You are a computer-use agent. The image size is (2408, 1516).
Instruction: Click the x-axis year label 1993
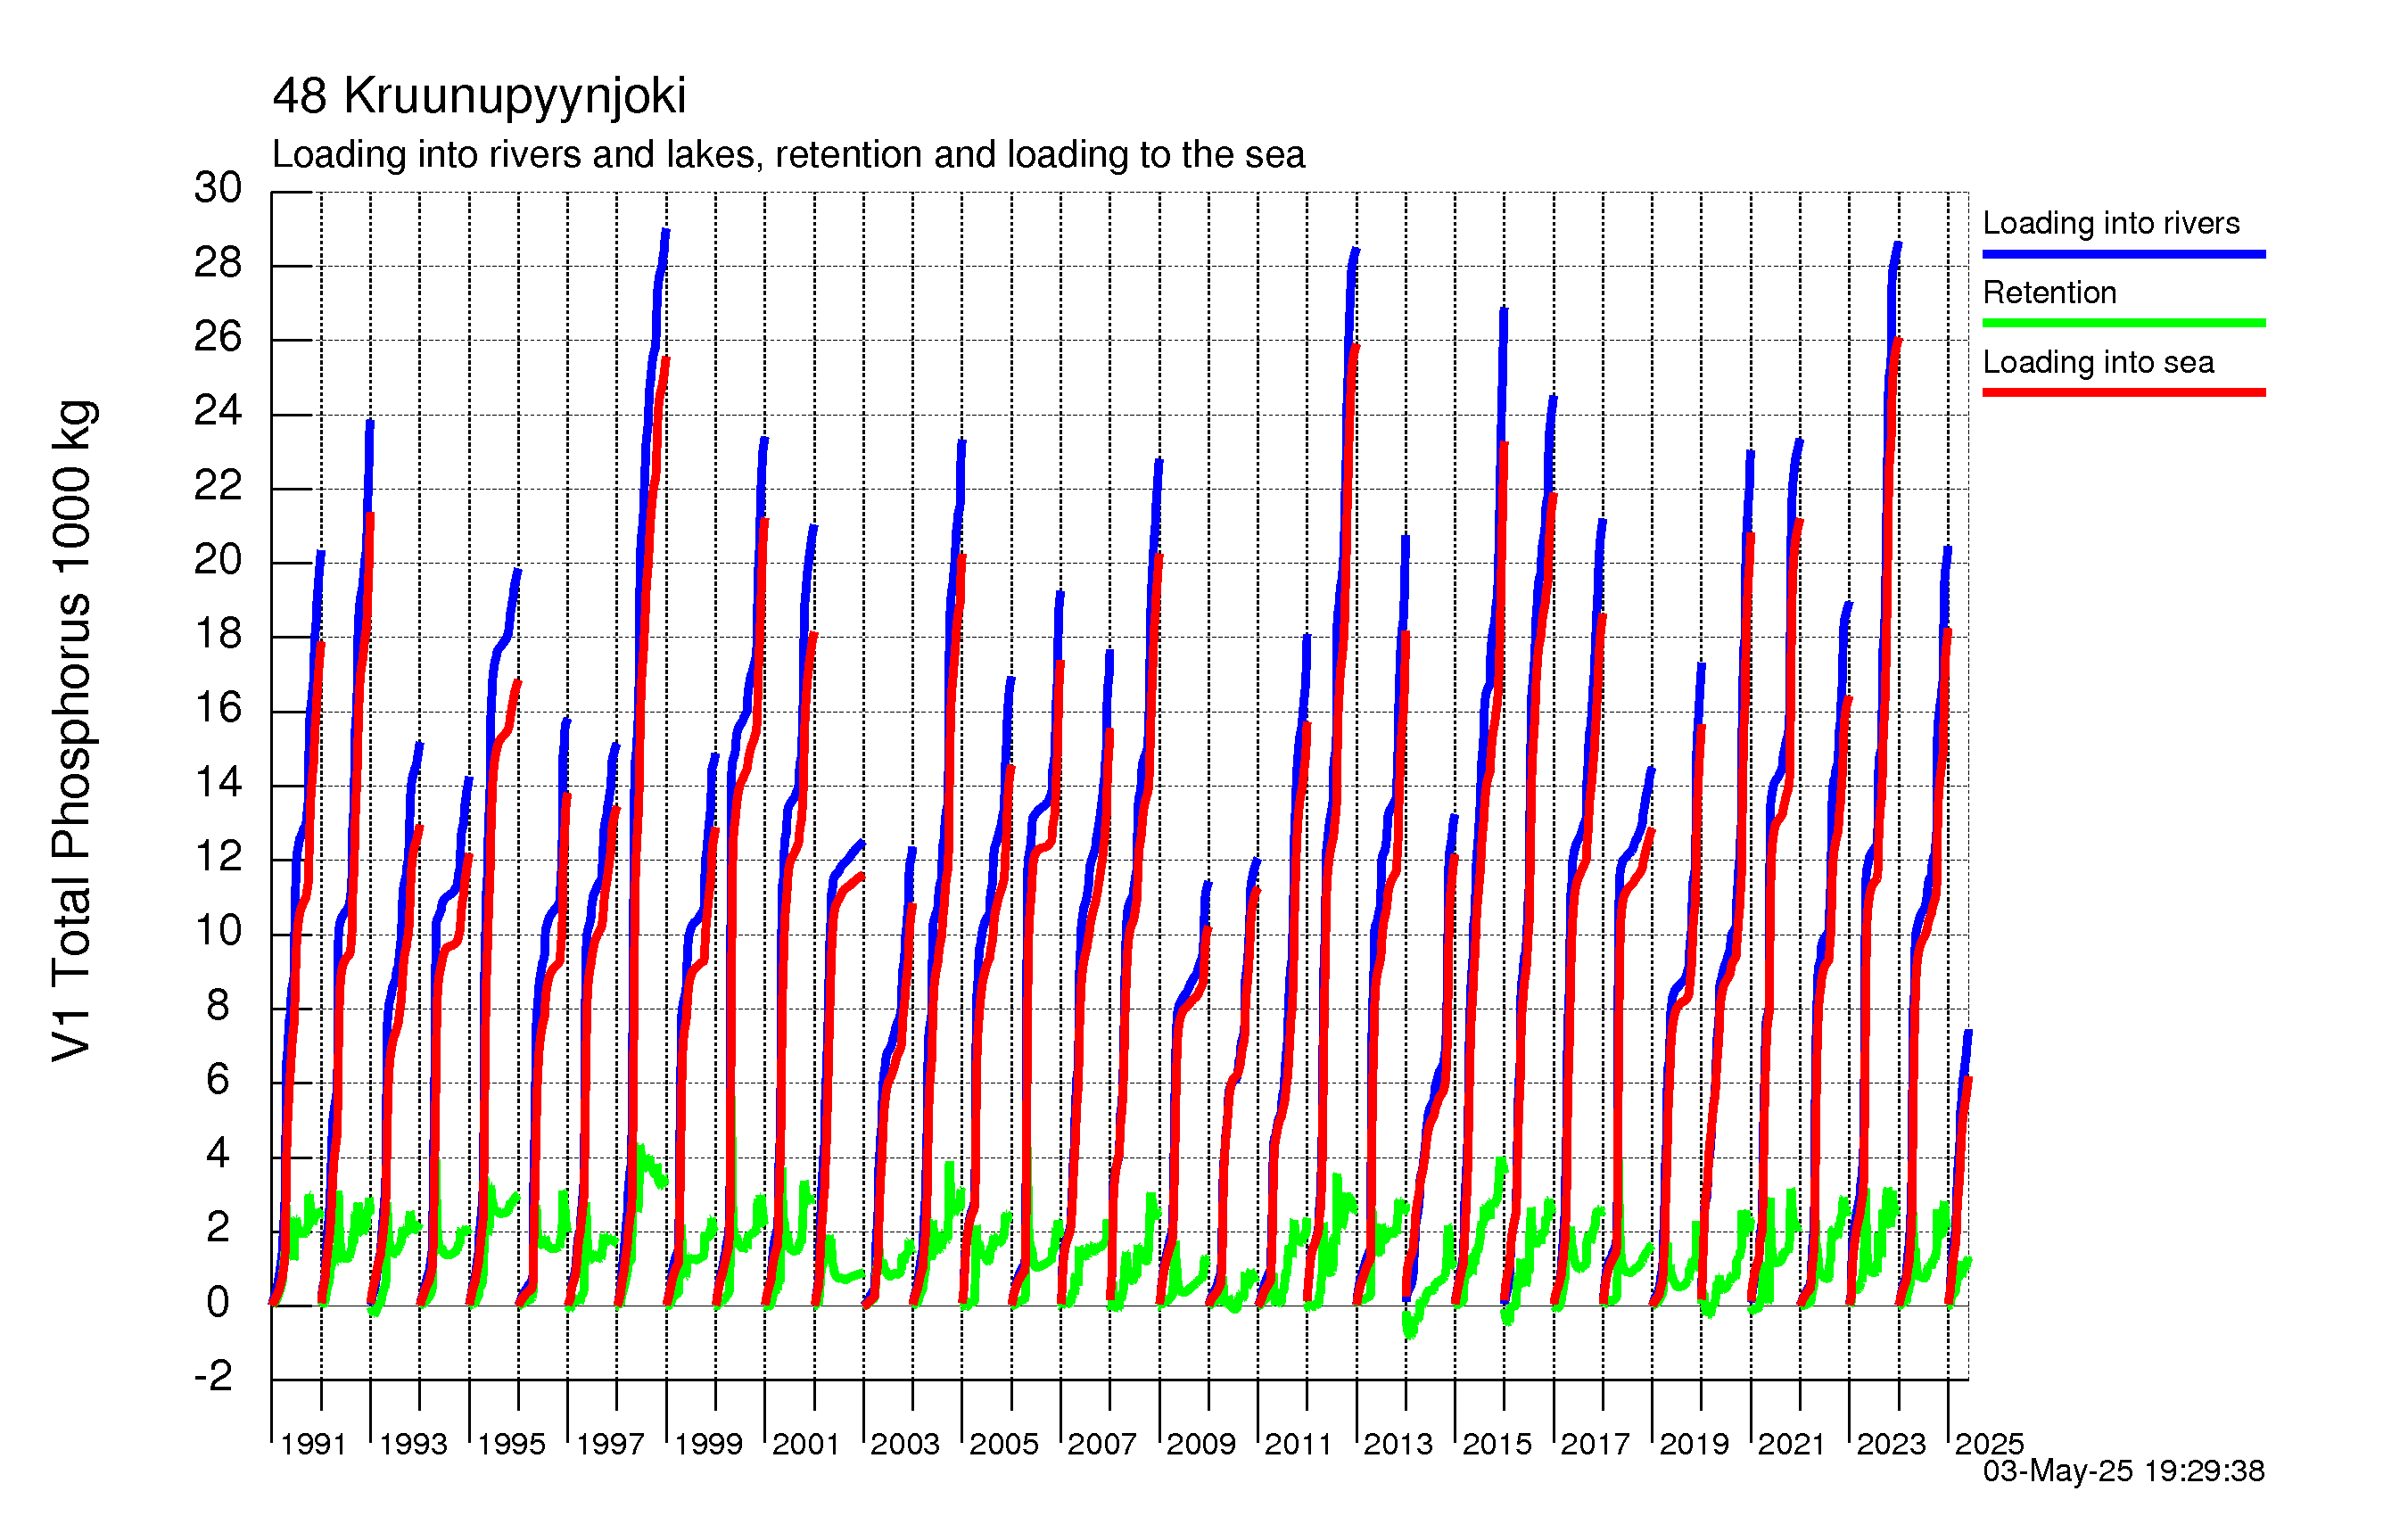413,1444
